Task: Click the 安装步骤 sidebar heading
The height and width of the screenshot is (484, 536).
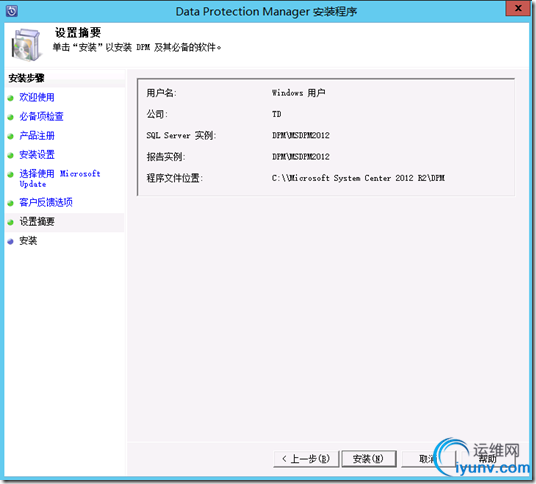Action: click(26, 78)
